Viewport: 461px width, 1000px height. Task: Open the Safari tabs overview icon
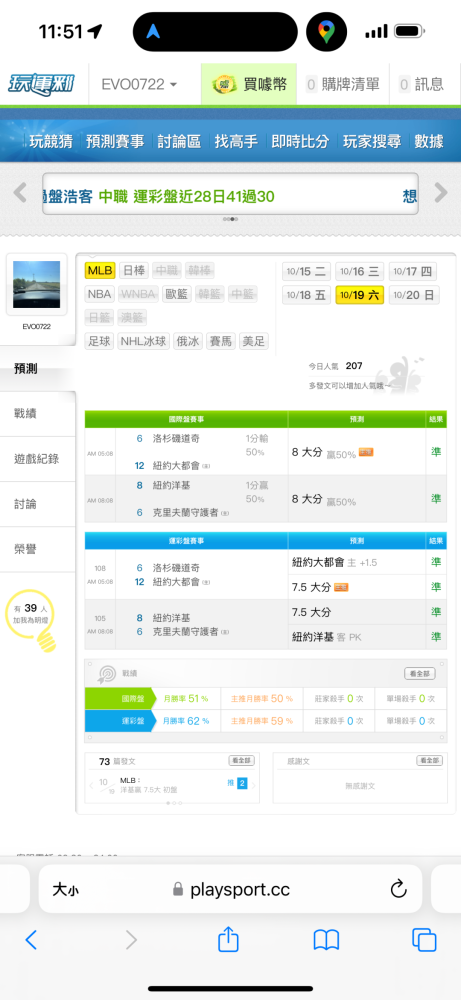(x=424, y=940)
